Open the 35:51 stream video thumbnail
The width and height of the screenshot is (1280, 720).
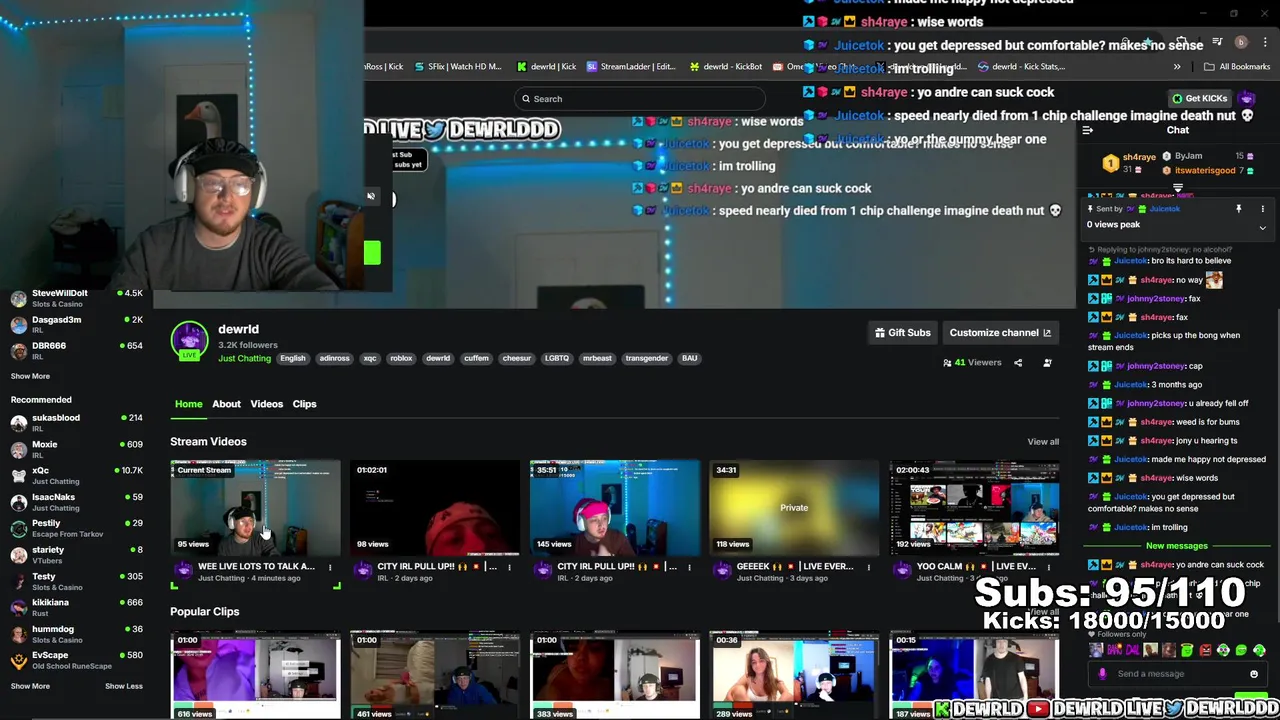(x=615, y=507)
